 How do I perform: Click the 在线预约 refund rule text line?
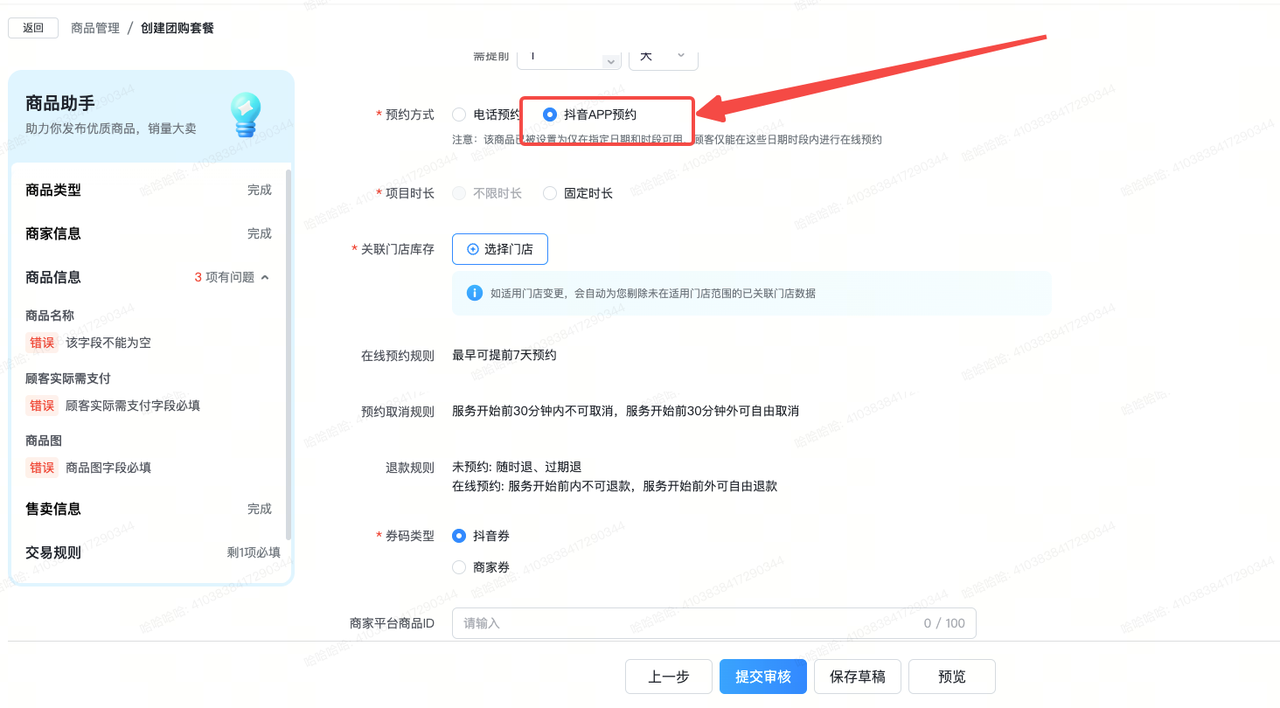click(x=615, y=486)
